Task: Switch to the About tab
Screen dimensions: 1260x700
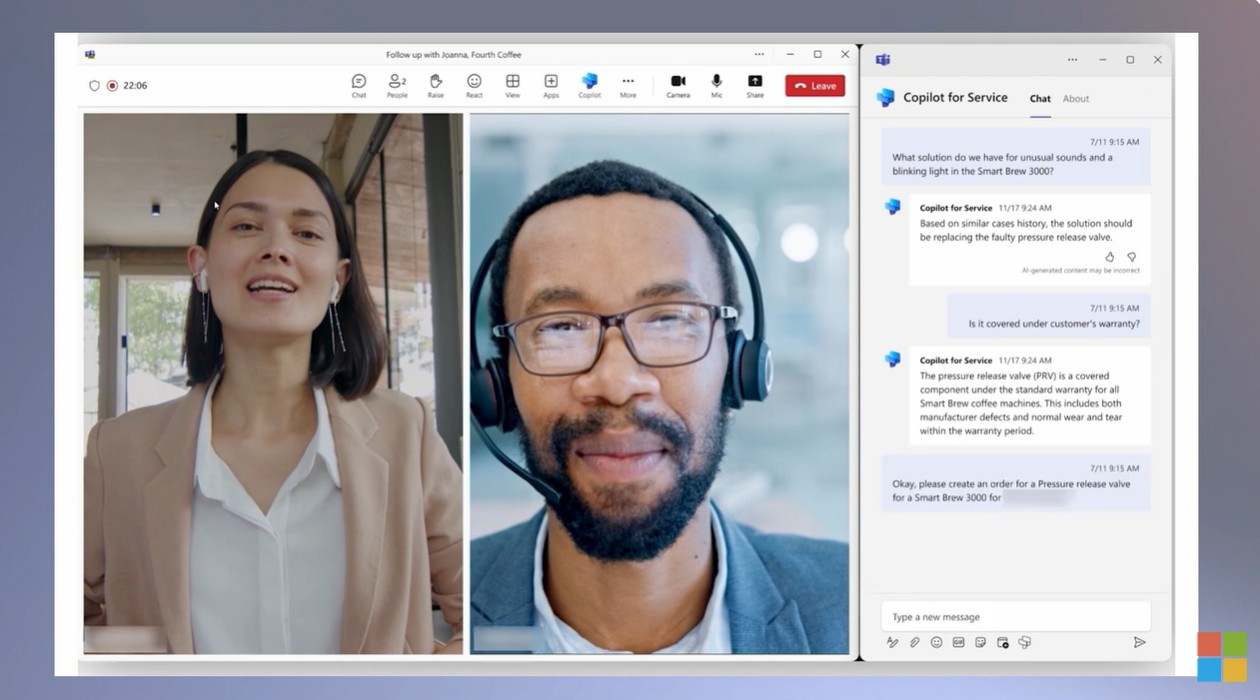Action: coord(1075,99)
